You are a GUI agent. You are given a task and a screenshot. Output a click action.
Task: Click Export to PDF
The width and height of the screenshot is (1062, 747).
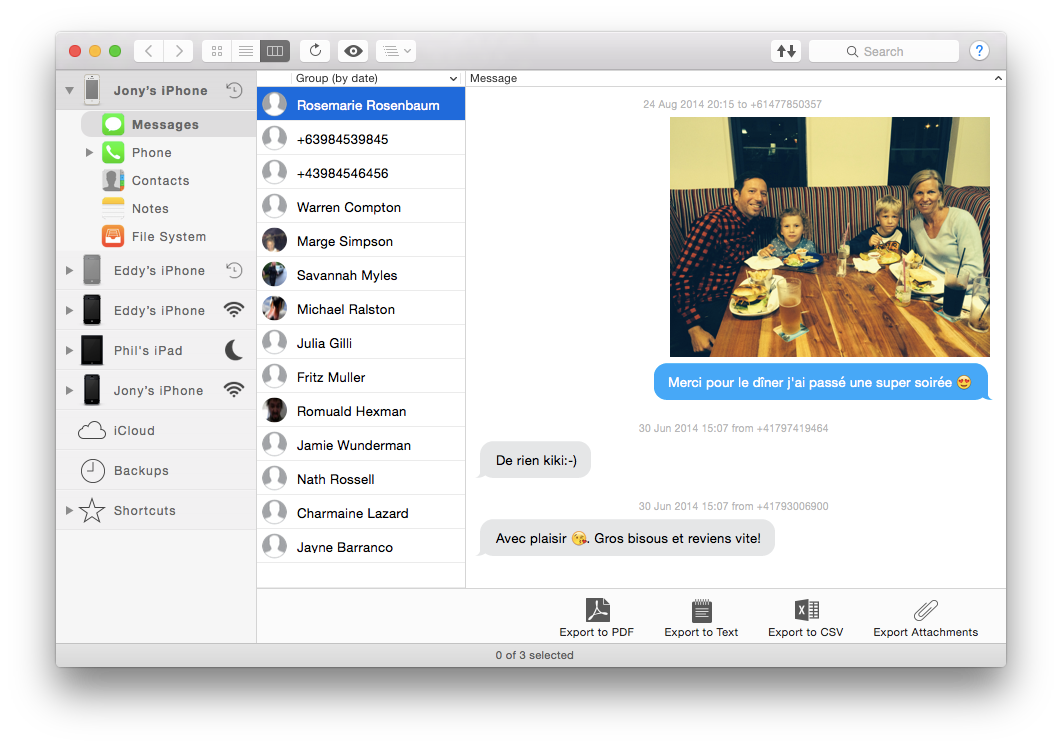597,618
